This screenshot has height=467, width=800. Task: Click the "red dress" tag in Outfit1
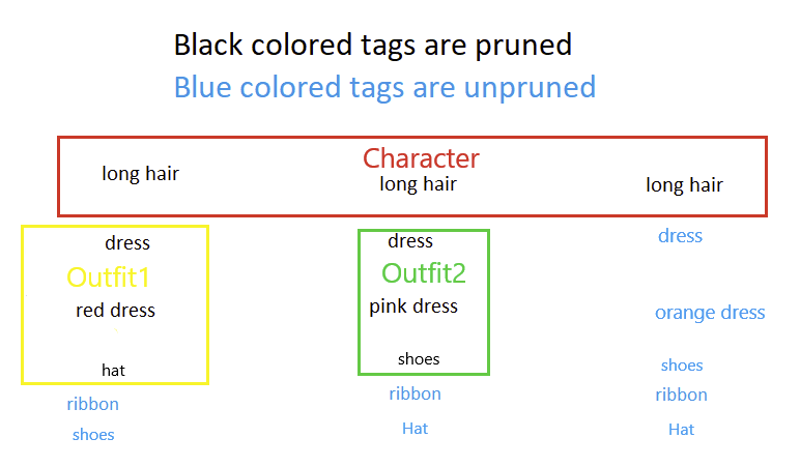coord(115,310)
